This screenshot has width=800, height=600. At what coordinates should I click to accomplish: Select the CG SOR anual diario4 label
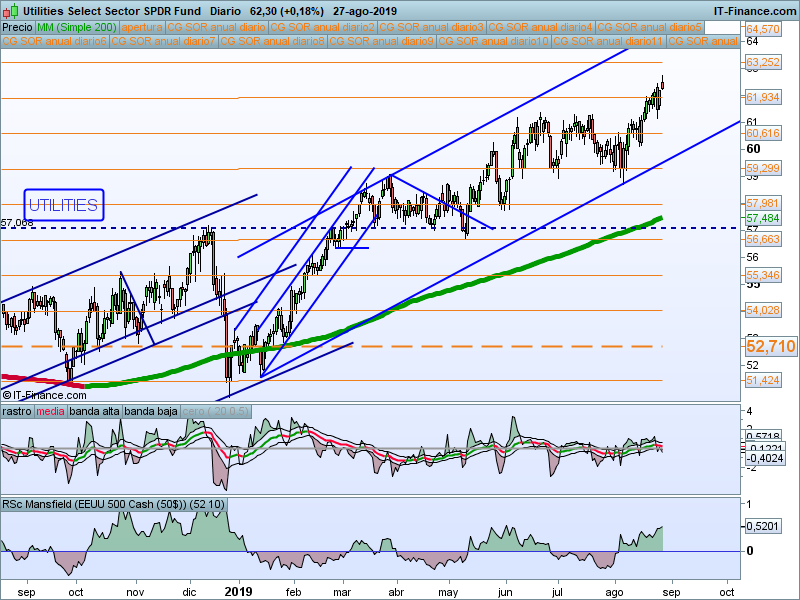point(541,27)
